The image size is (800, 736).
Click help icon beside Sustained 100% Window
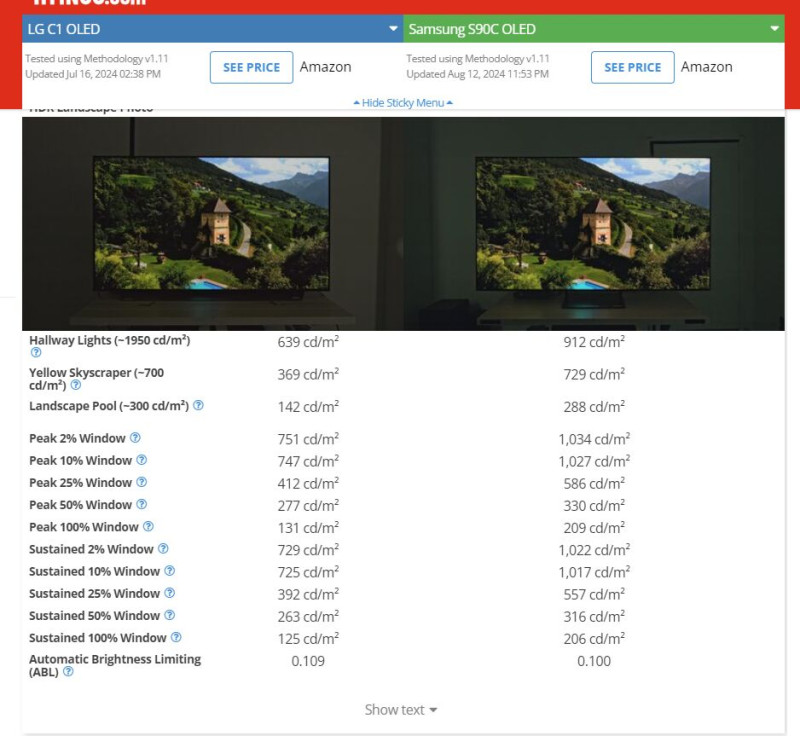click(176, 637)
